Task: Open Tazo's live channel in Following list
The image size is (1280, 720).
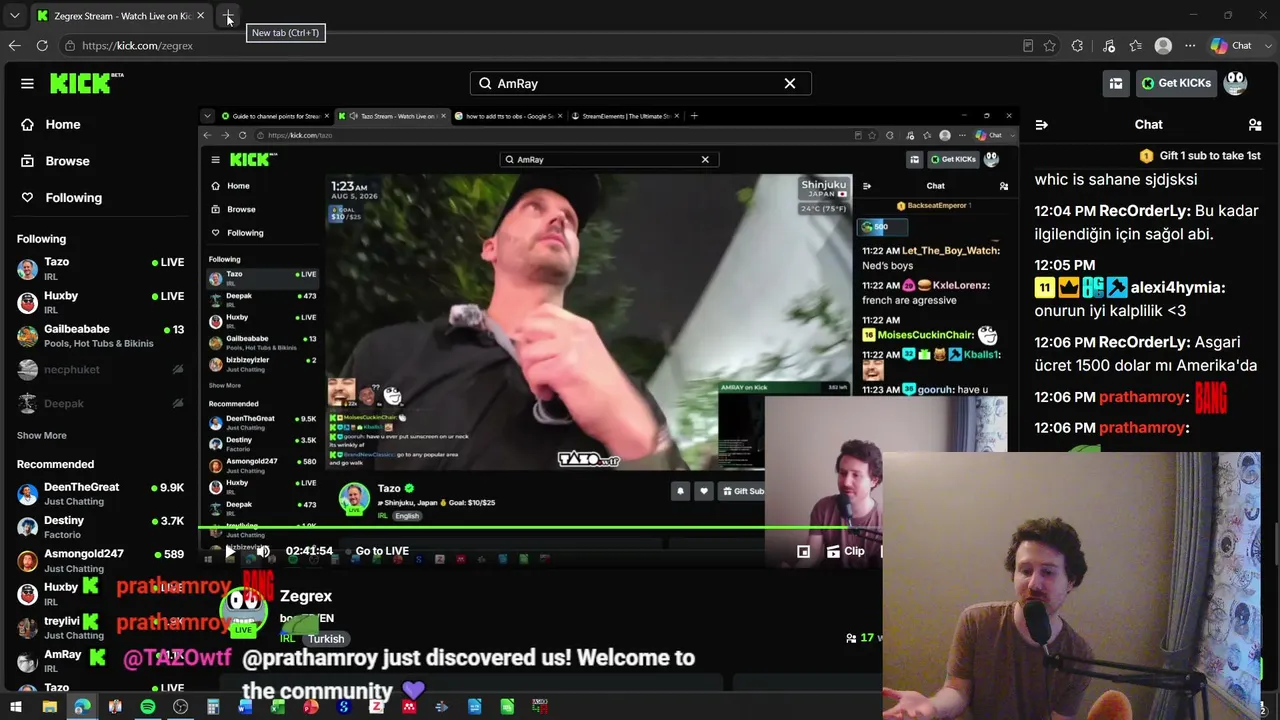Action: pos(100,268)
